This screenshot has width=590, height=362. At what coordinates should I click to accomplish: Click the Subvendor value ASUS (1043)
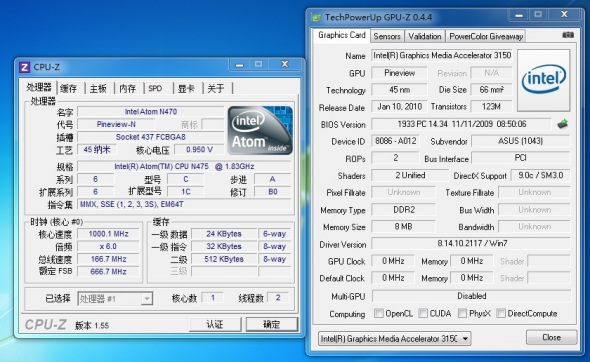520,141
